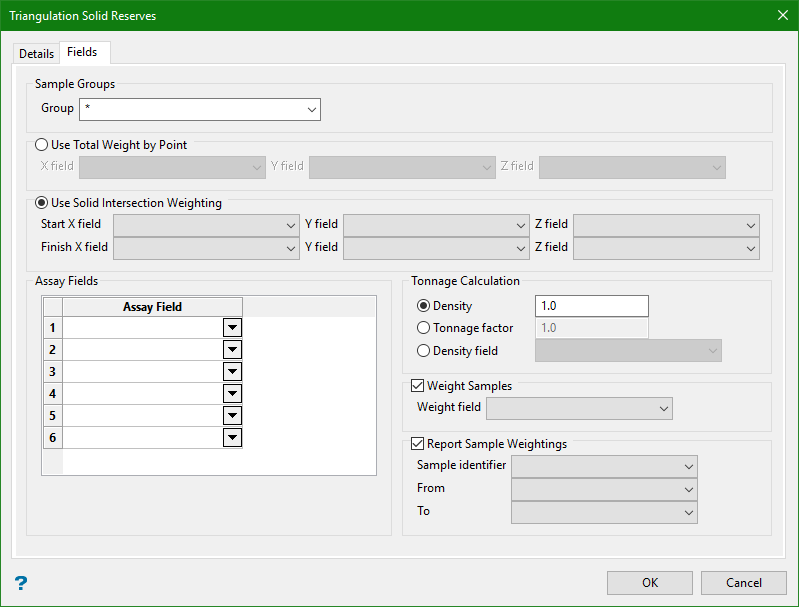Click the blue help question mark icon
This screenshot has height=607, width=799.
pos(20,583)
